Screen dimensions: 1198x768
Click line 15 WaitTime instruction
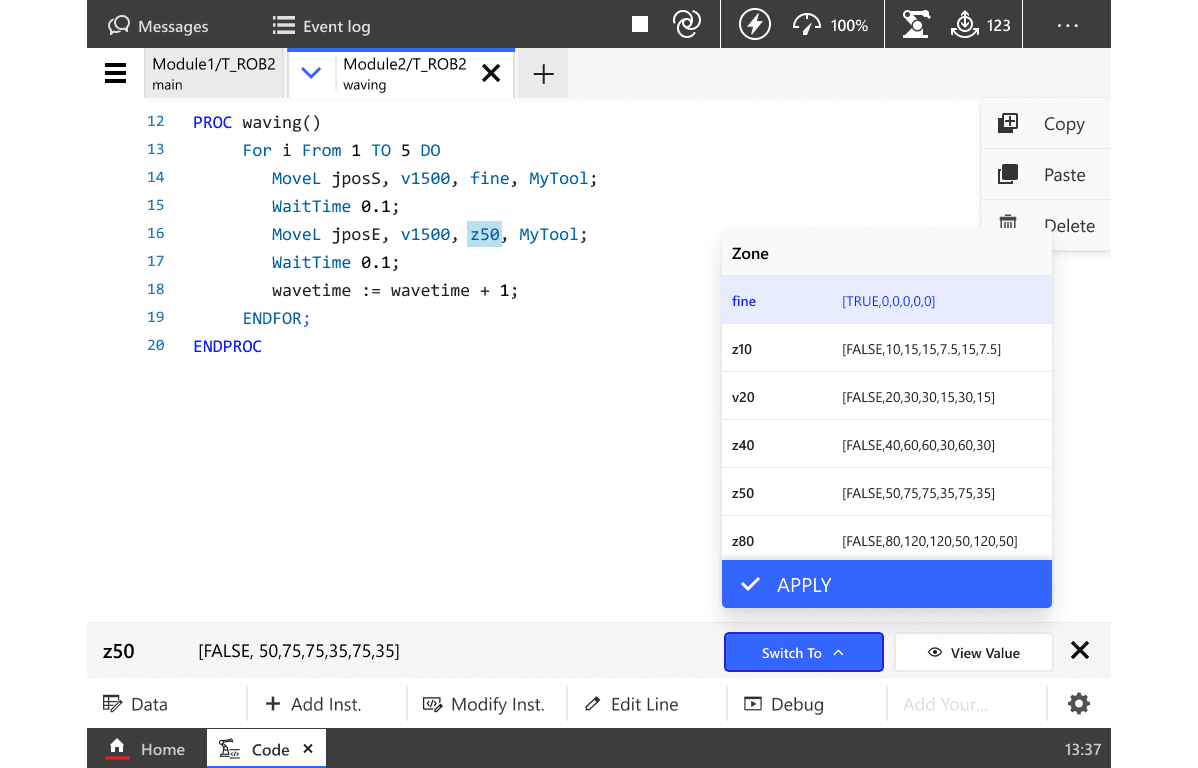coord(335,206)
